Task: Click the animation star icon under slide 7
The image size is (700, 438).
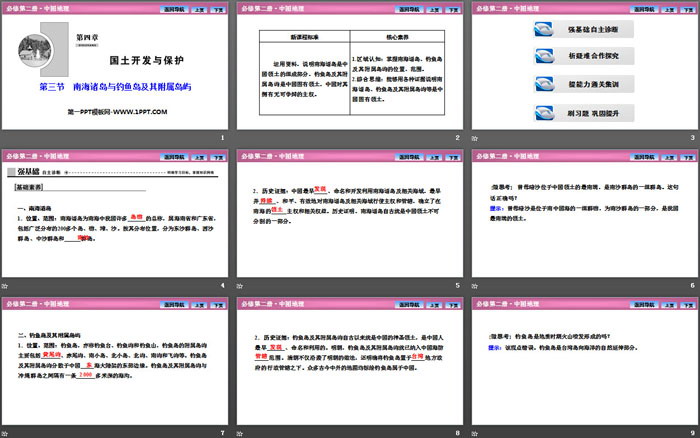Action: [x=4, y=433]
